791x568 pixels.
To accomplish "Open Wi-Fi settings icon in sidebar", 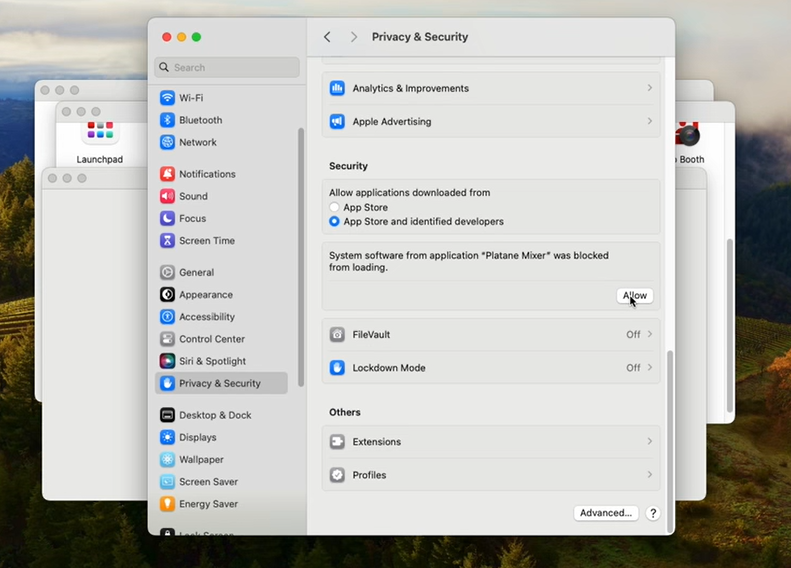I will (x=167, y=98).
